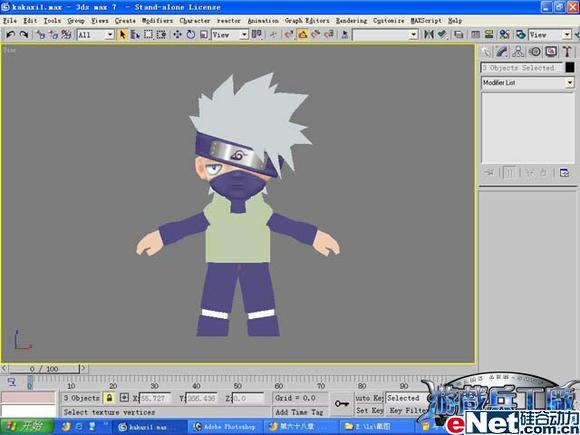Open the MAXScript menu
Screen dimensions: 580x435
point(426,21)
